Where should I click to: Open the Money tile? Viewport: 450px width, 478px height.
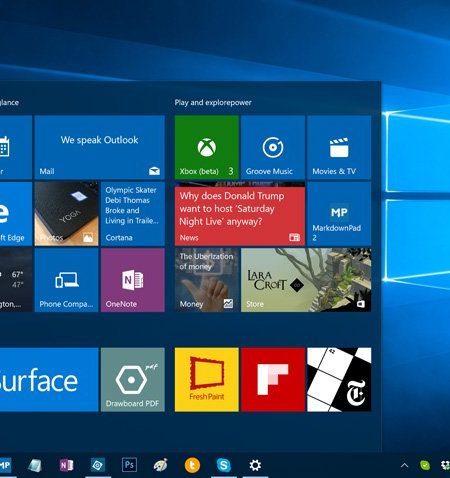(x=207, y=280)
